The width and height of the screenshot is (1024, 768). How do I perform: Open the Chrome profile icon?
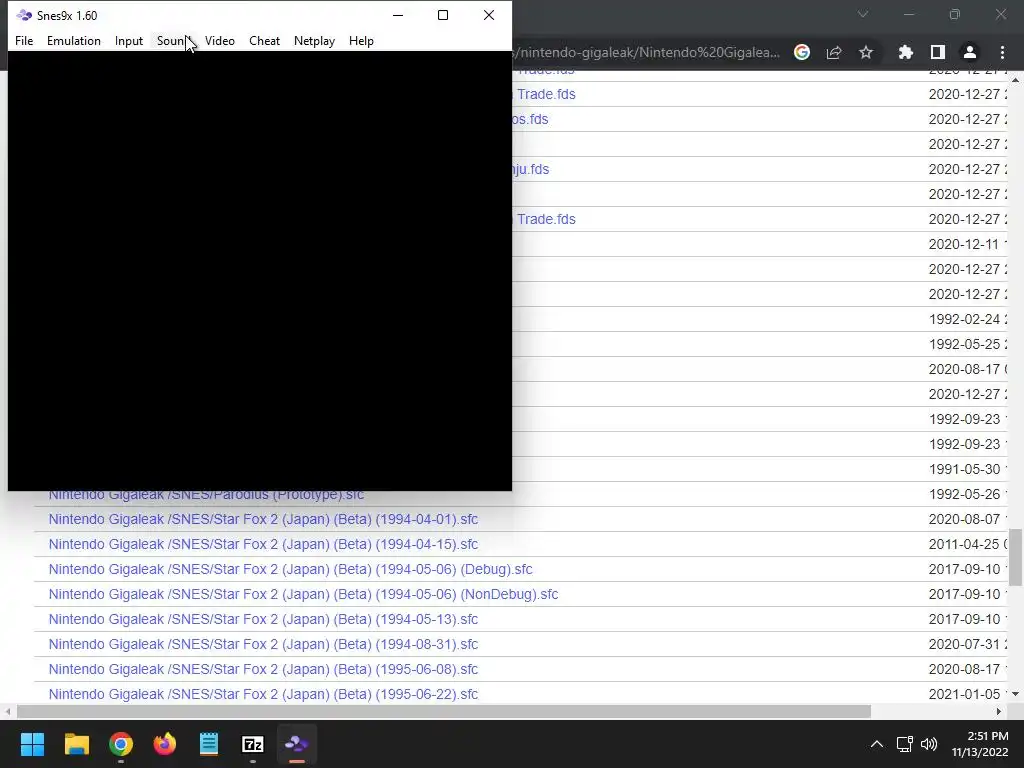(x=970, y=52)
